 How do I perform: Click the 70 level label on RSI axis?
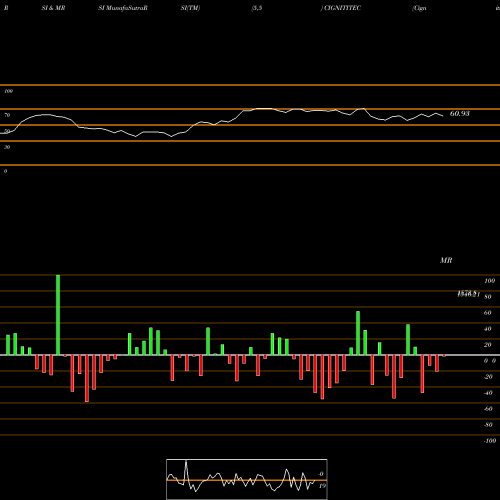(x=7, y=115)
